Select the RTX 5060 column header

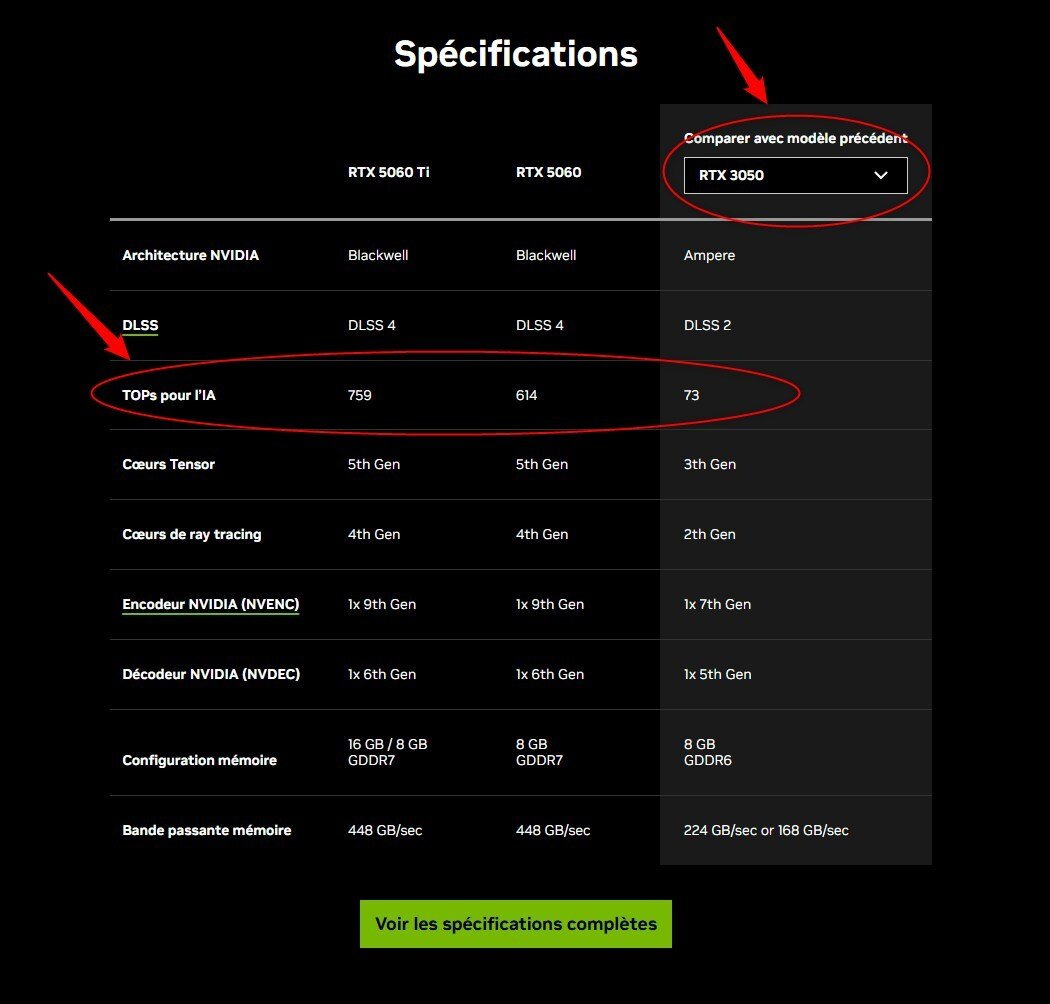point(548,172)
